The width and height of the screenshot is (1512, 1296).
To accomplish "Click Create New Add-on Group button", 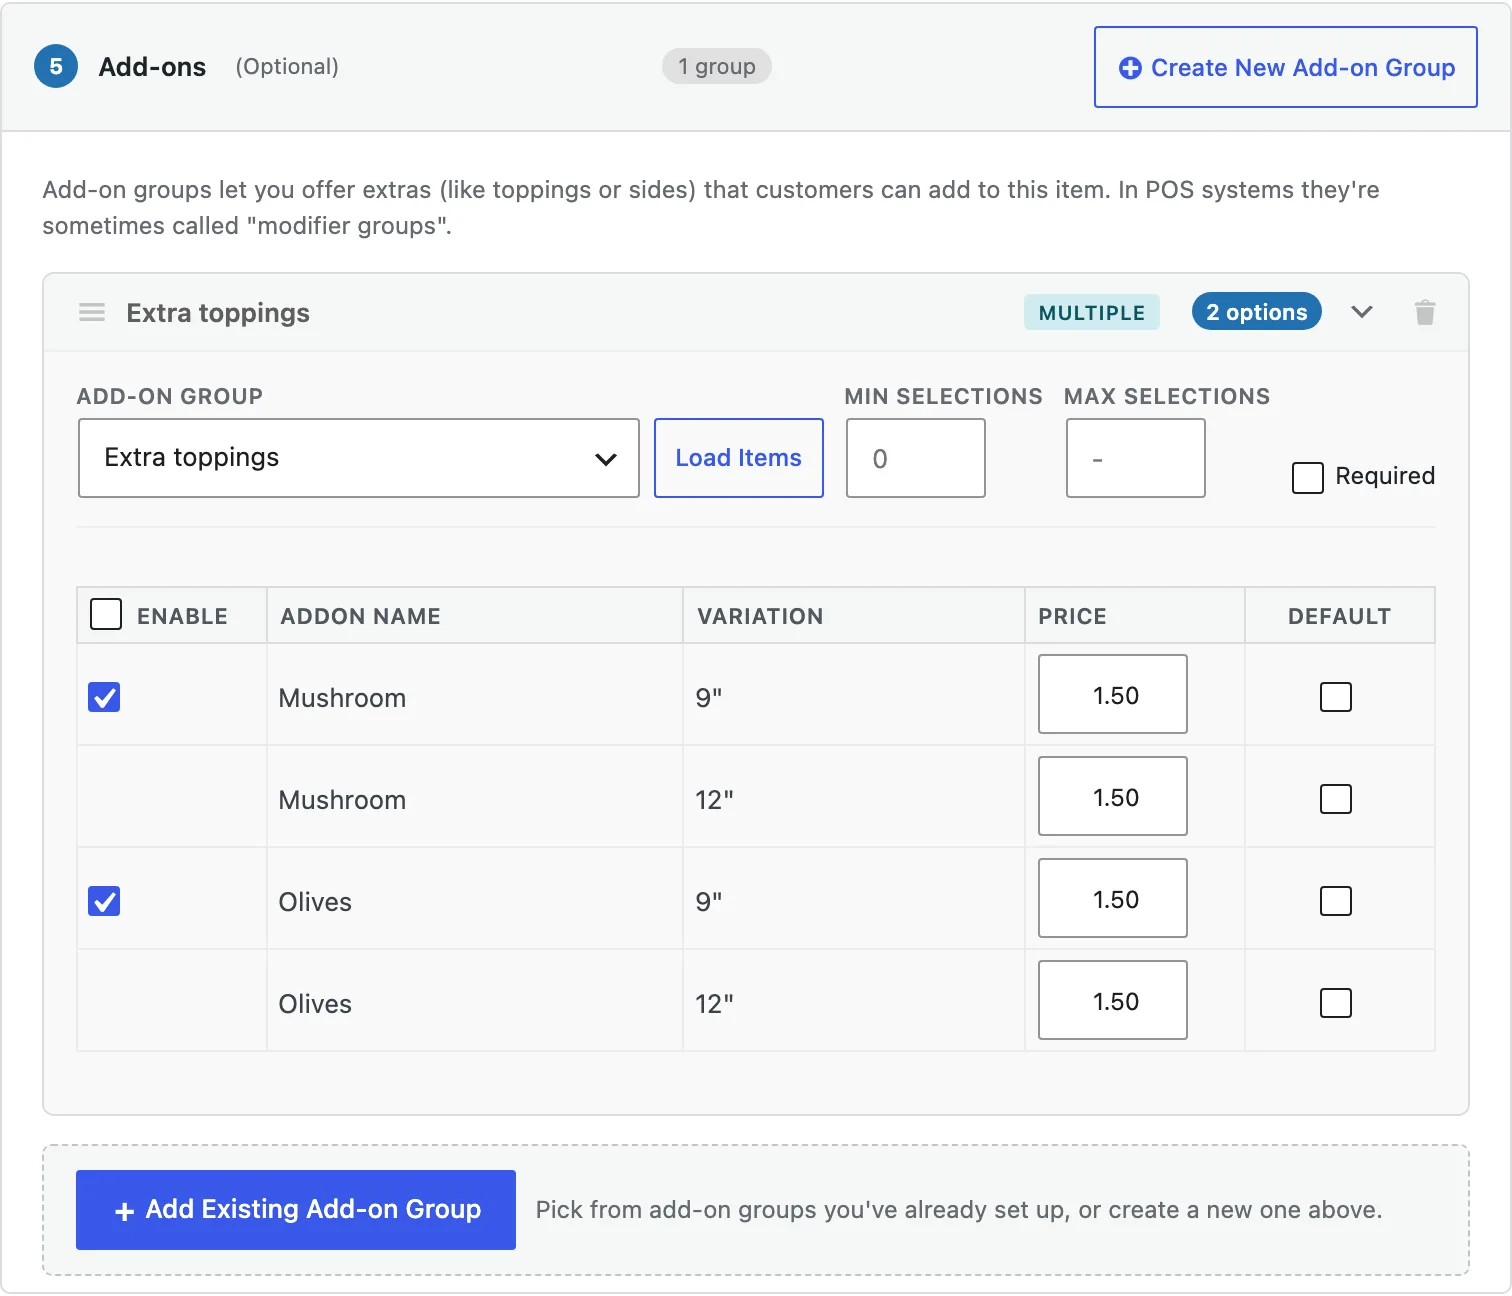I will point(1286,67).
